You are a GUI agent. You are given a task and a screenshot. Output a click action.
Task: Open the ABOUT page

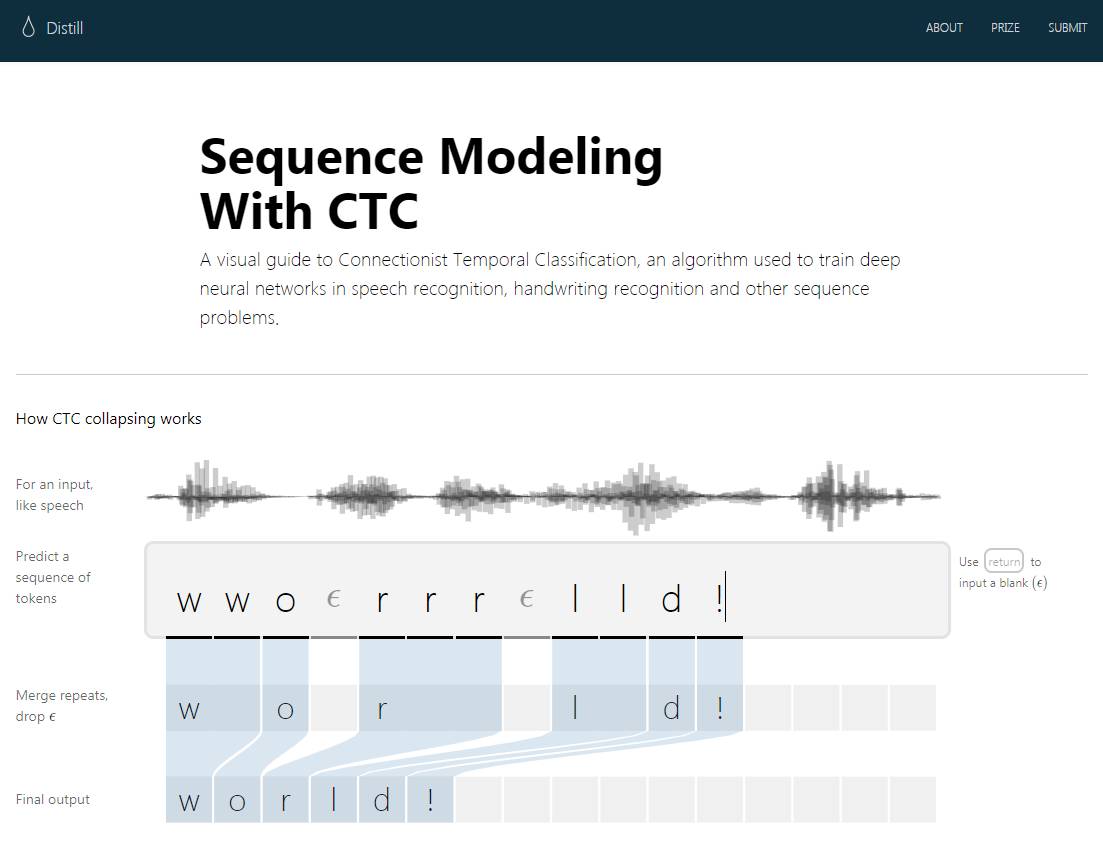944,28
